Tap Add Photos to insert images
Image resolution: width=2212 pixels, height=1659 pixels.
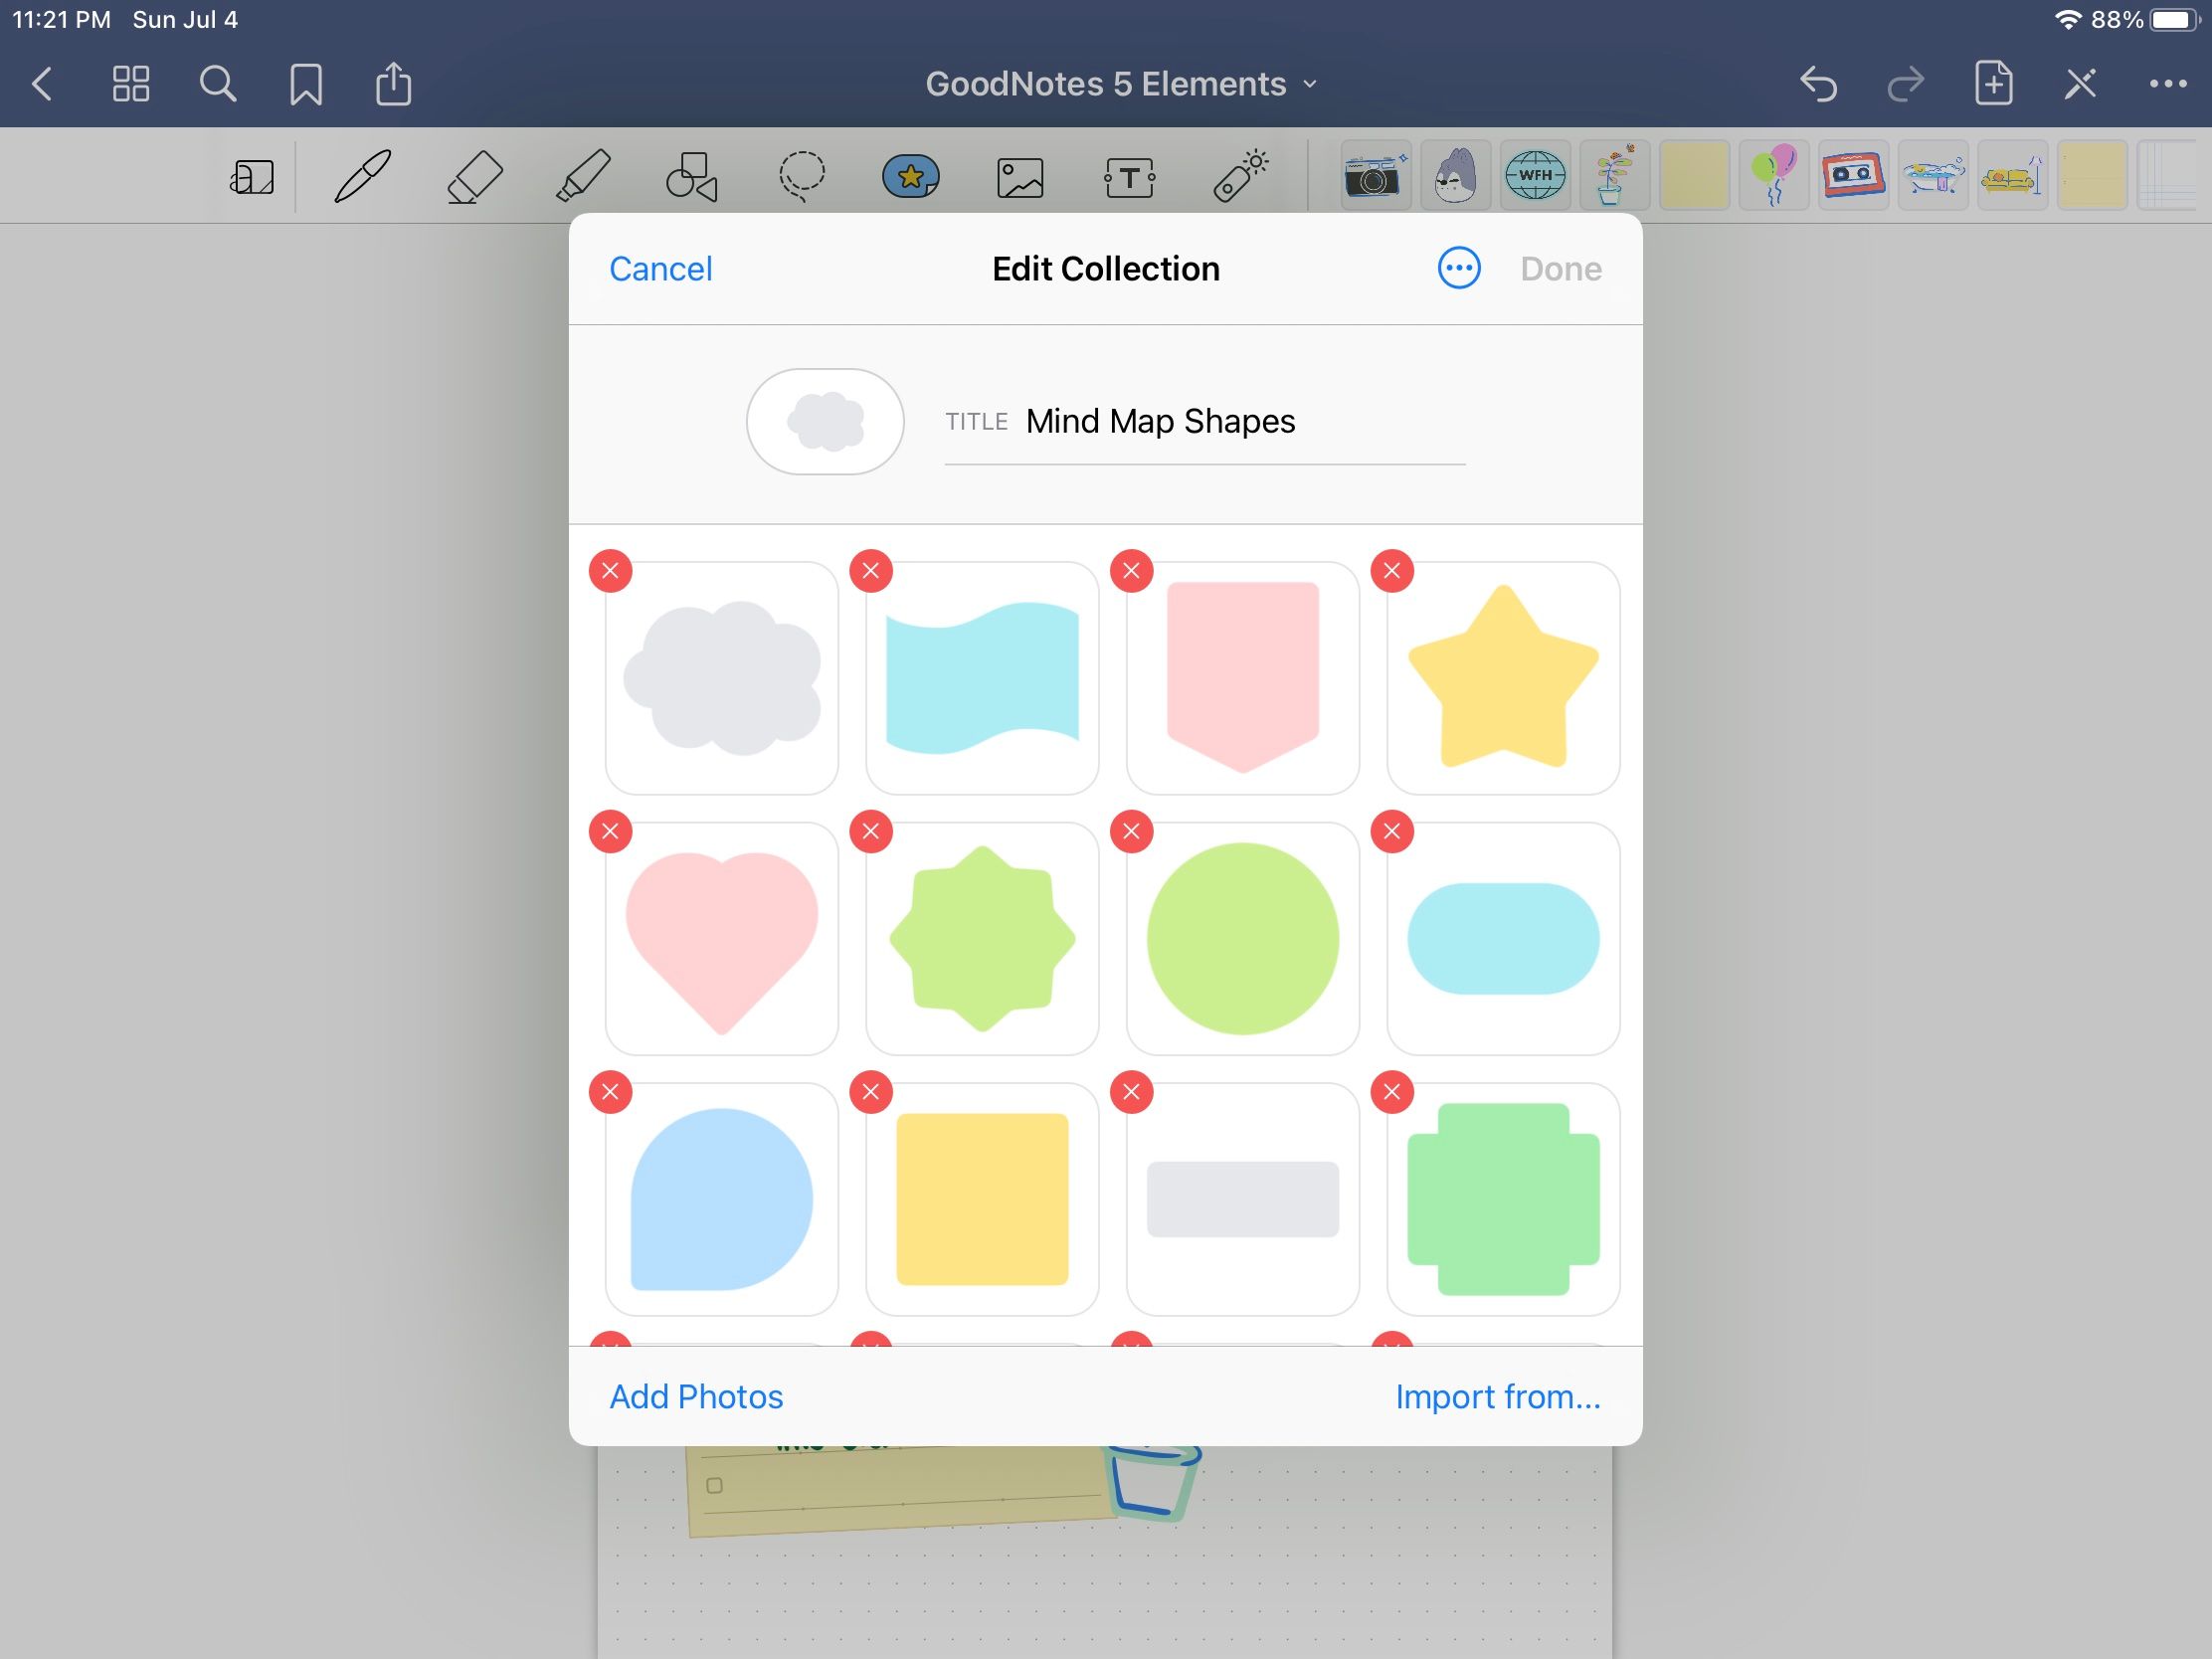point(696,1396)
